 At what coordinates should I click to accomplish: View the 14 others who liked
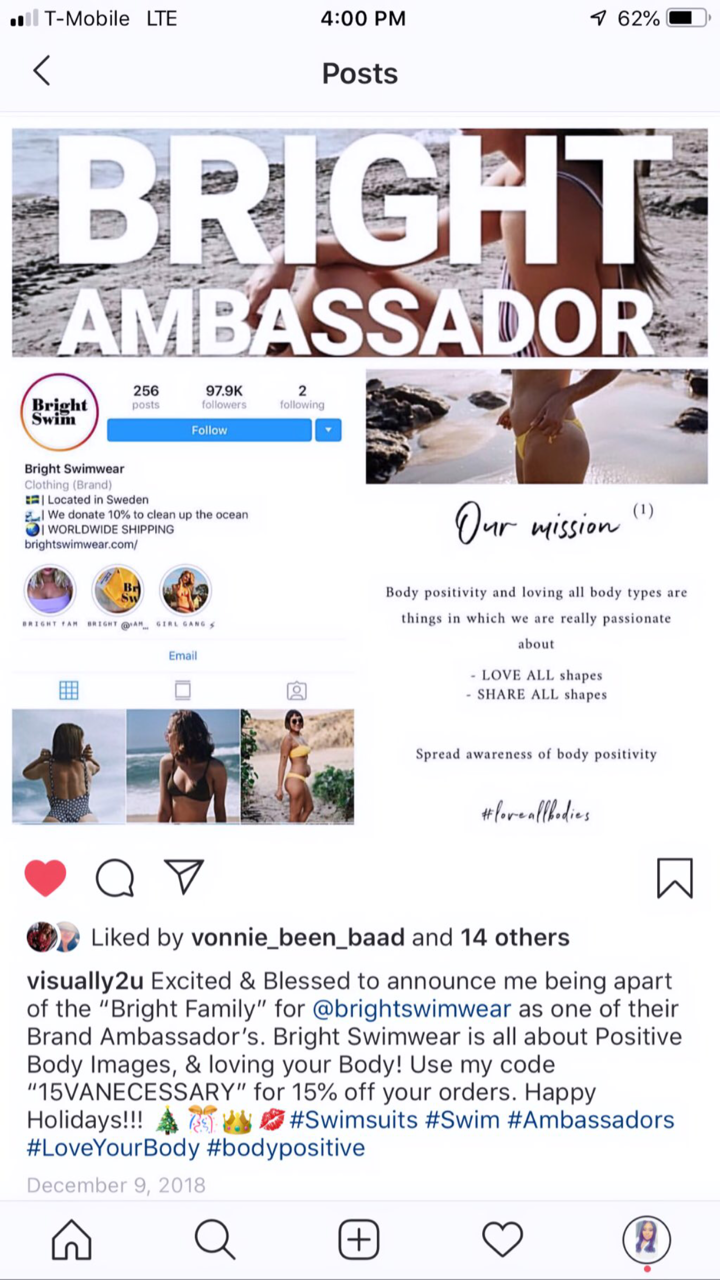(x=515, y=937)
